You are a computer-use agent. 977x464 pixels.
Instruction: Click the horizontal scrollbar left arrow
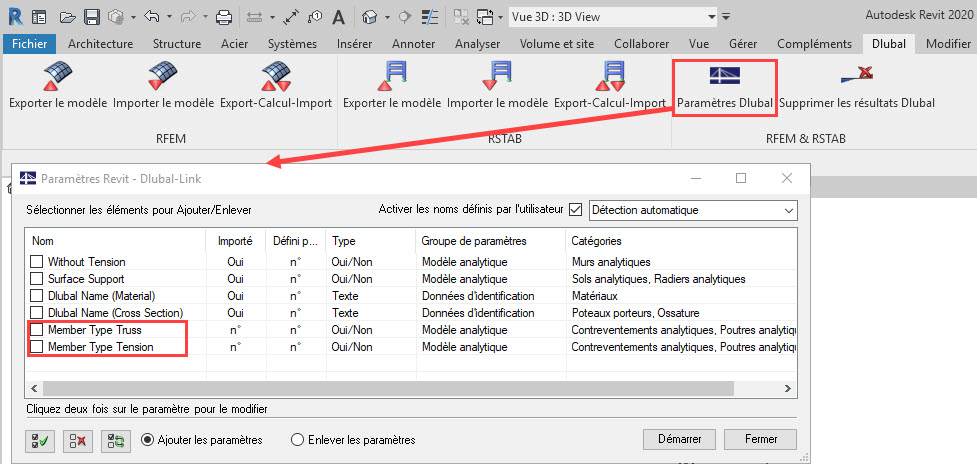(x=34, y=388)
